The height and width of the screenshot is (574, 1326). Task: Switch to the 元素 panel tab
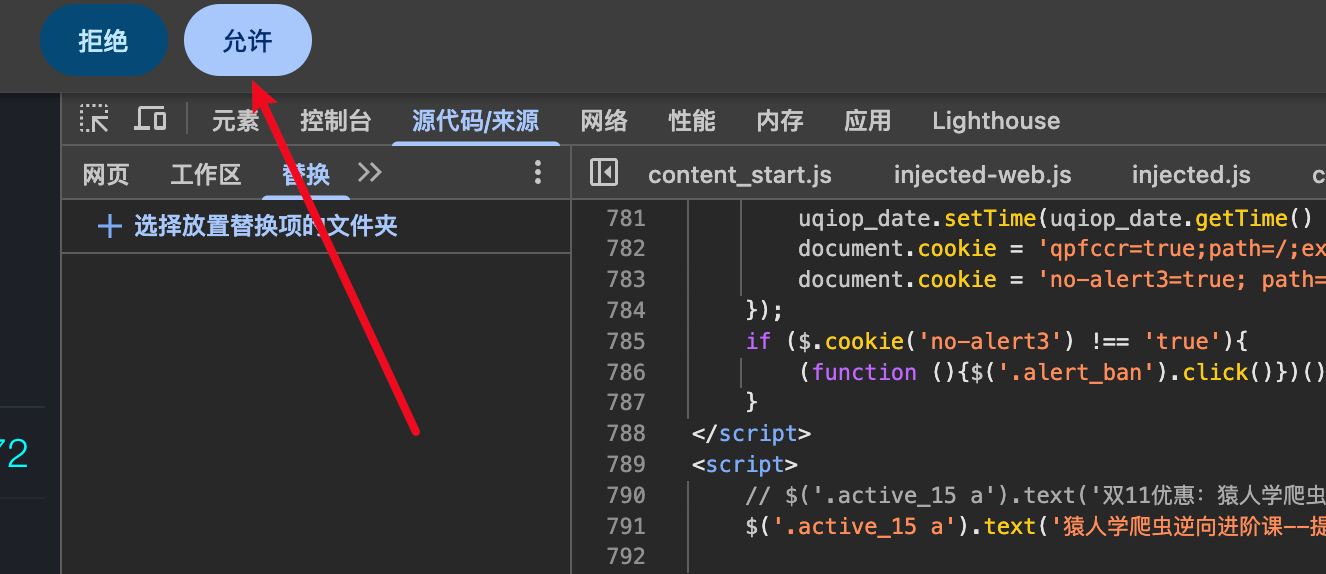click(x=235, y=121)
